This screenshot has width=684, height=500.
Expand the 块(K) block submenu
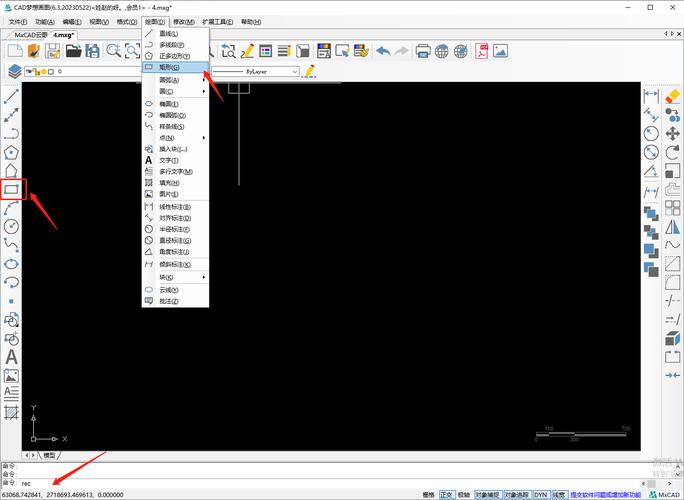(176, 276)
